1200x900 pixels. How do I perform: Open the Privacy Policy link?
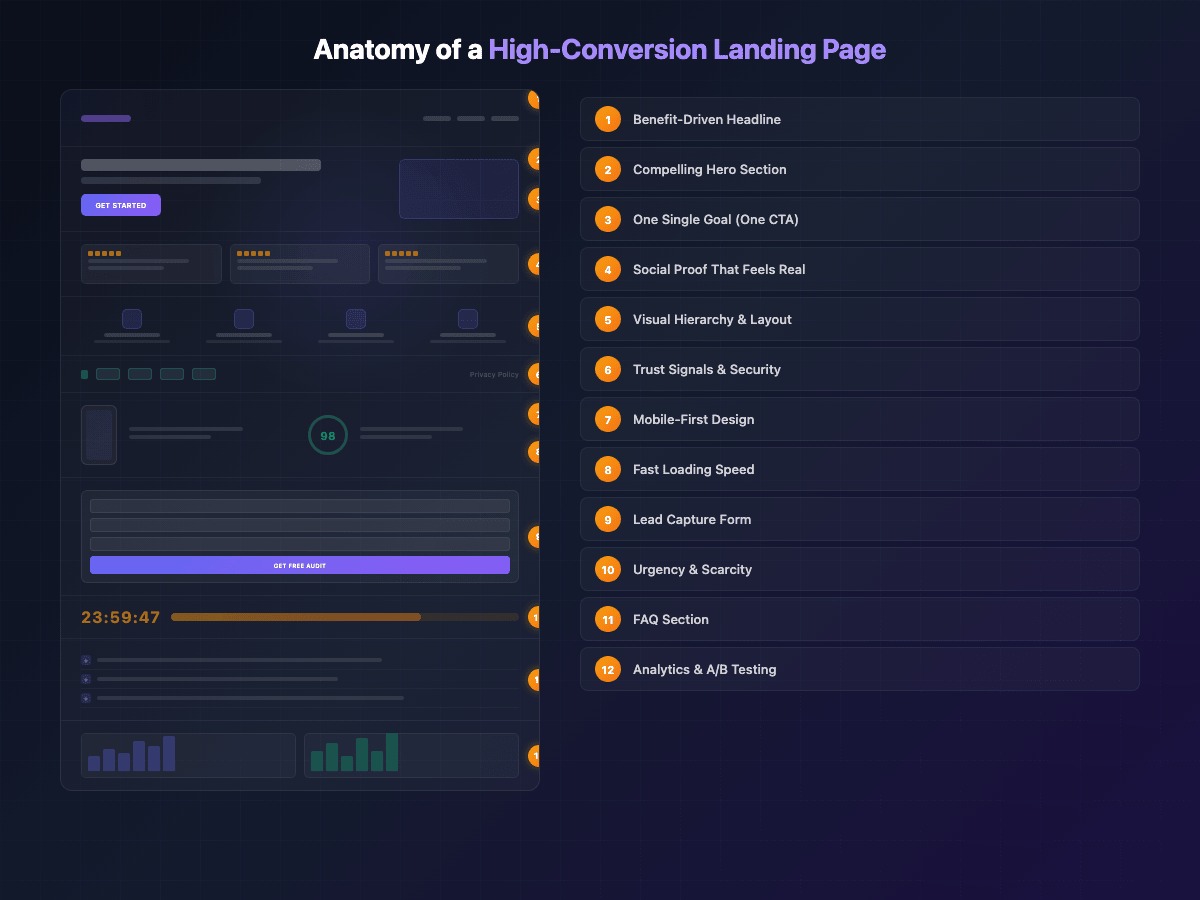[494, 373]
